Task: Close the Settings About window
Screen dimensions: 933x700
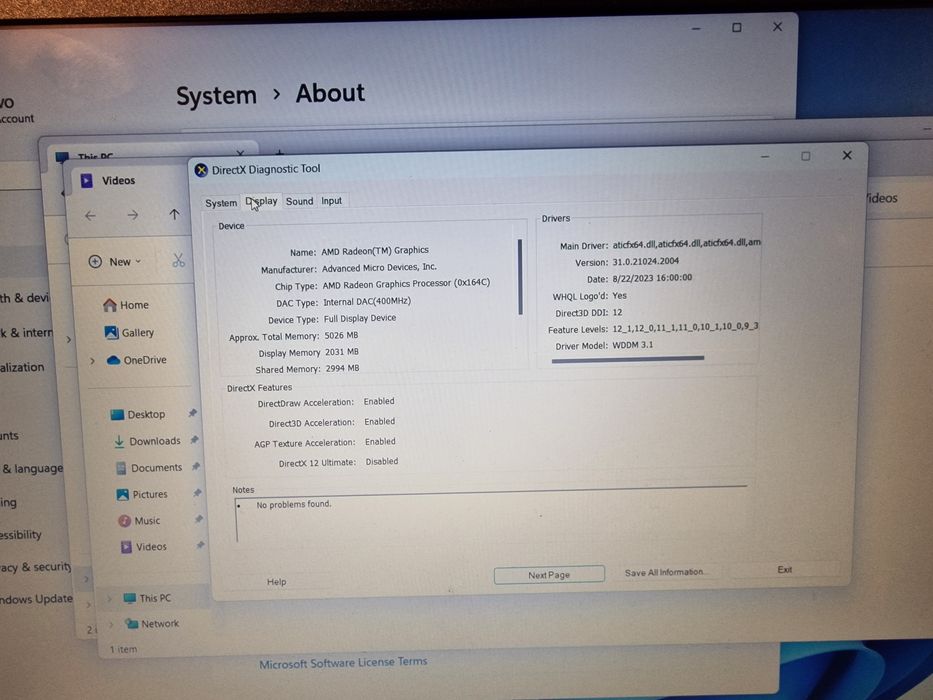Action: [777, 27]
